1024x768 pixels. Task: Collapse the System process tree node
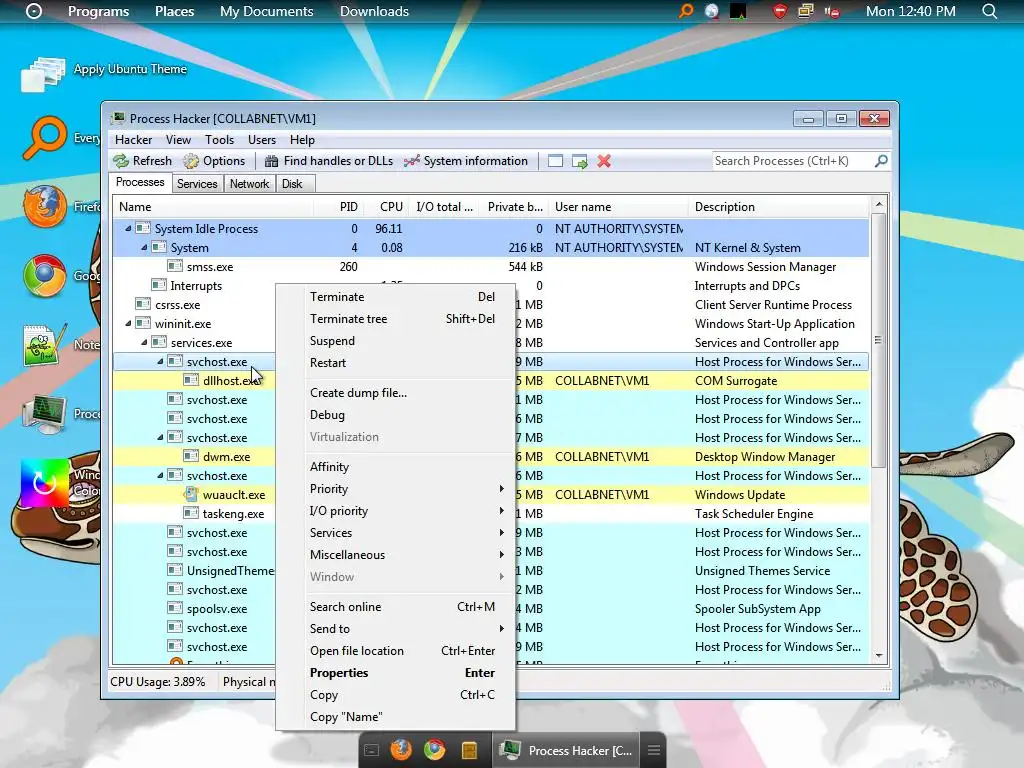144,248
